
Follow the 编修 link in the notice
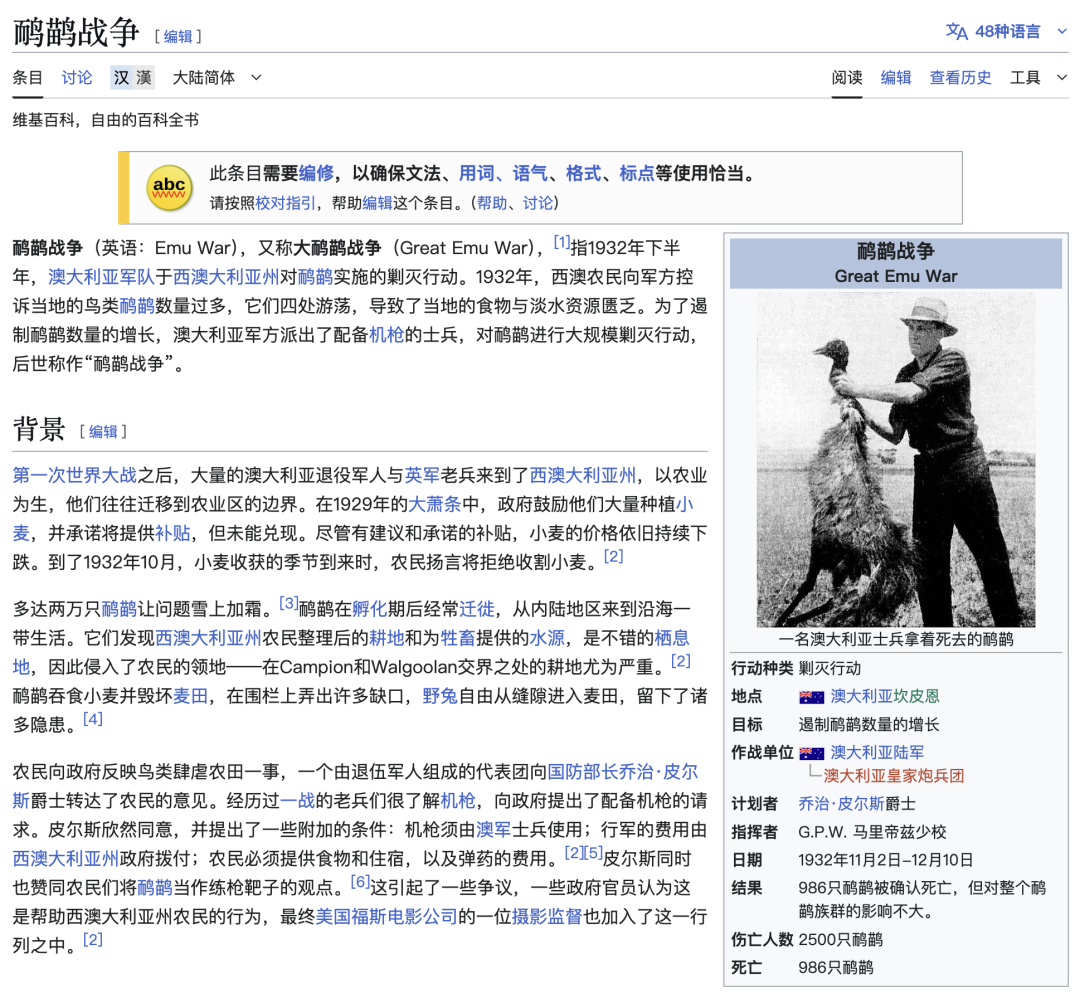pos(315,174)
